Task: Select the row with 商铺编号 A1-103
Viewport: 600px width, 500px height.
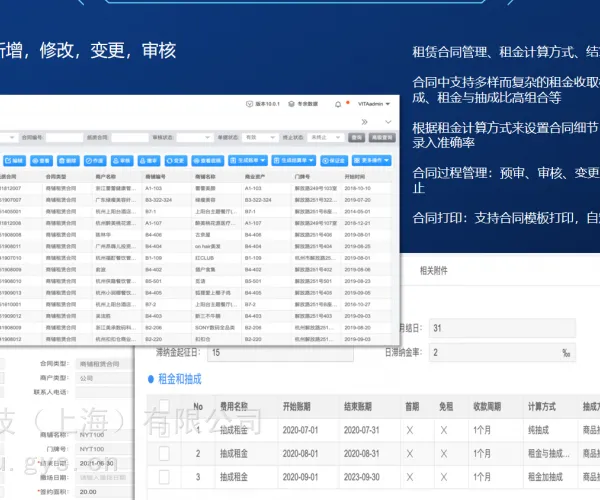Action: click(196, 188)
